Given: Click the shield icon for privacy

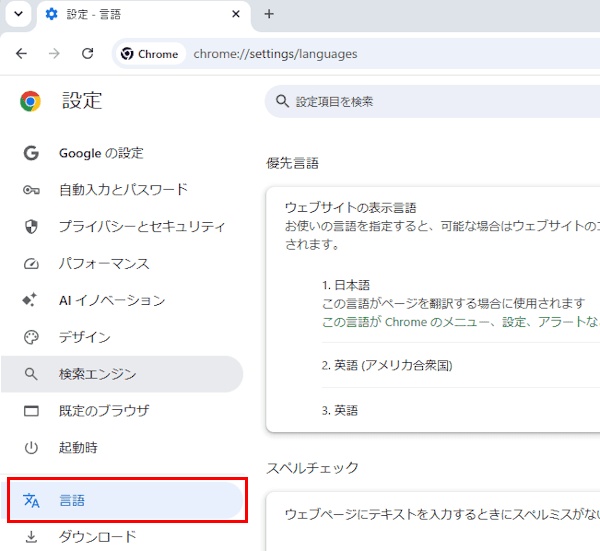Looking at the screenshot, I should tap(31, 227).
